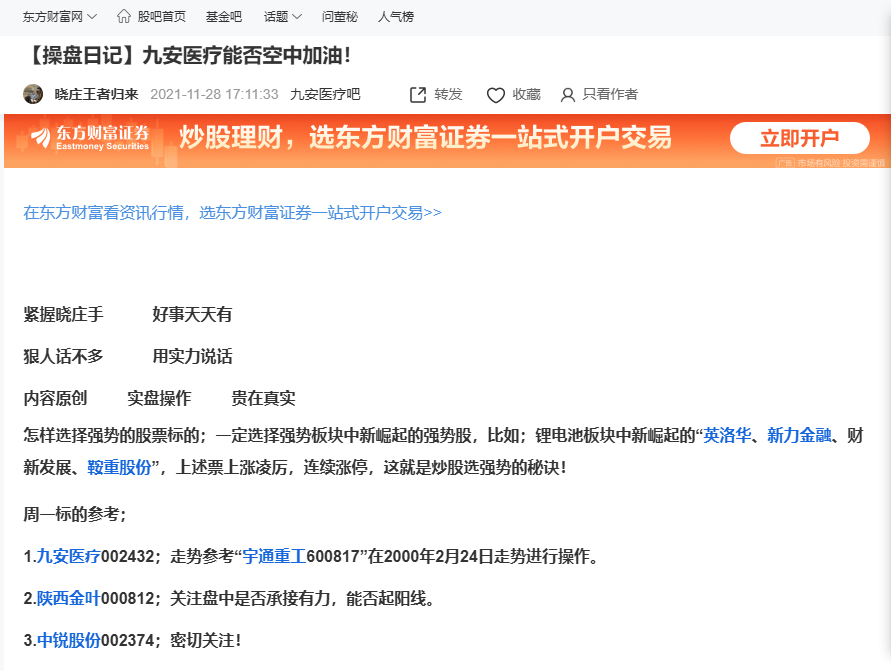This screenshot has width=891, height=671.
Task: Open 九安医疗 stock link in item 1
Action: point(68,556)
